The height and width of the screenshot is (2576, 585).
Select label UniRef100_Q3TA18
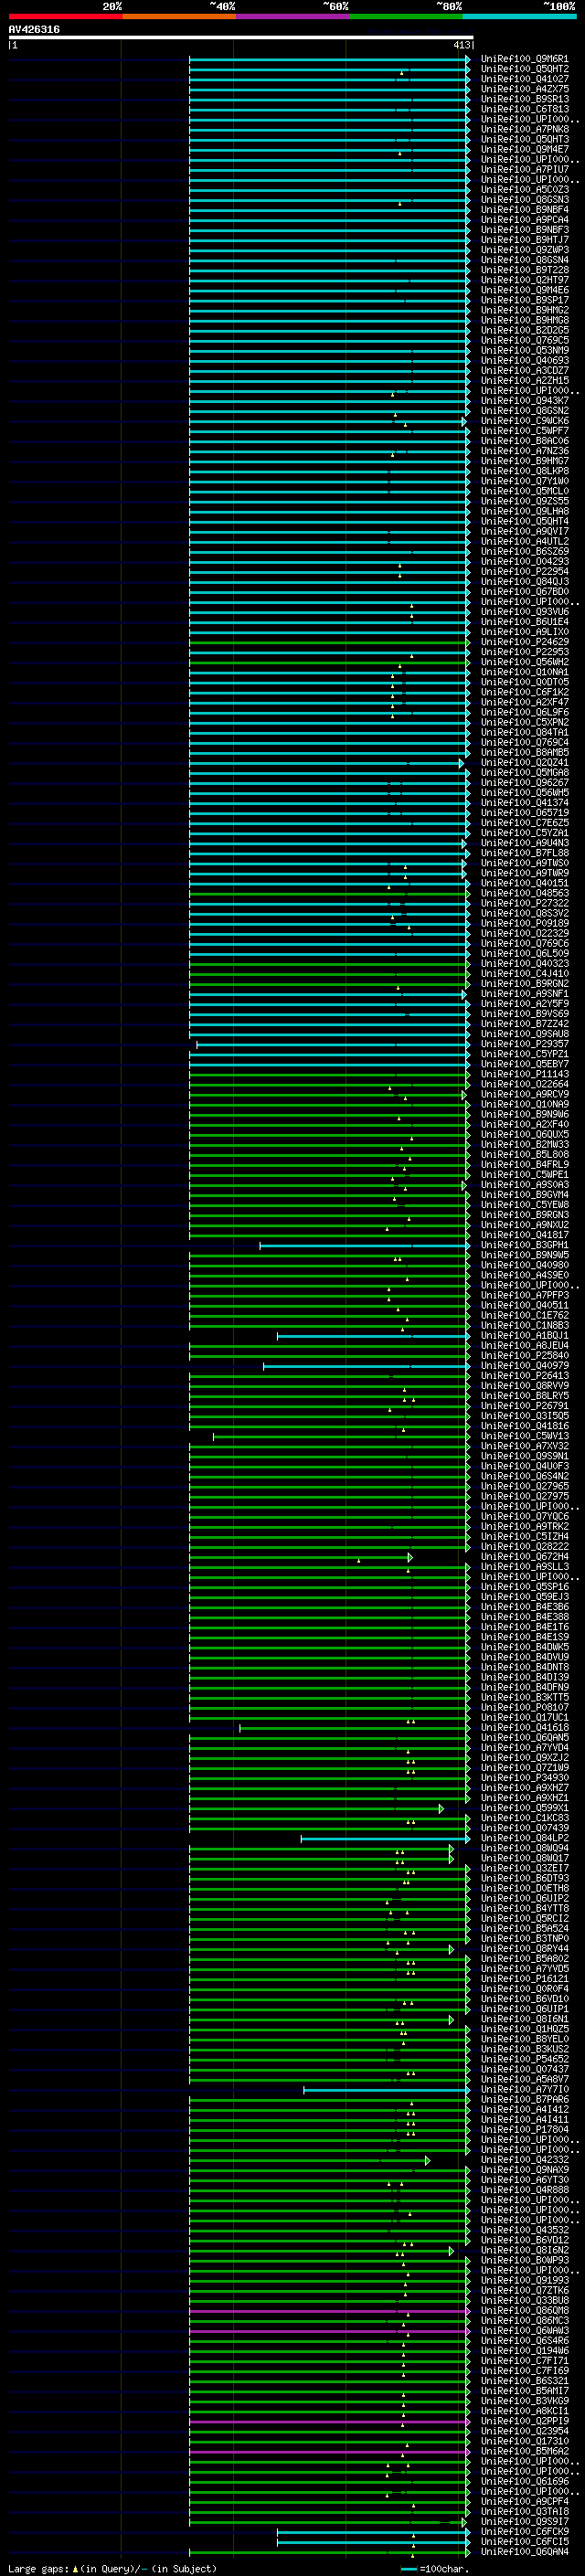(524, 2512)
